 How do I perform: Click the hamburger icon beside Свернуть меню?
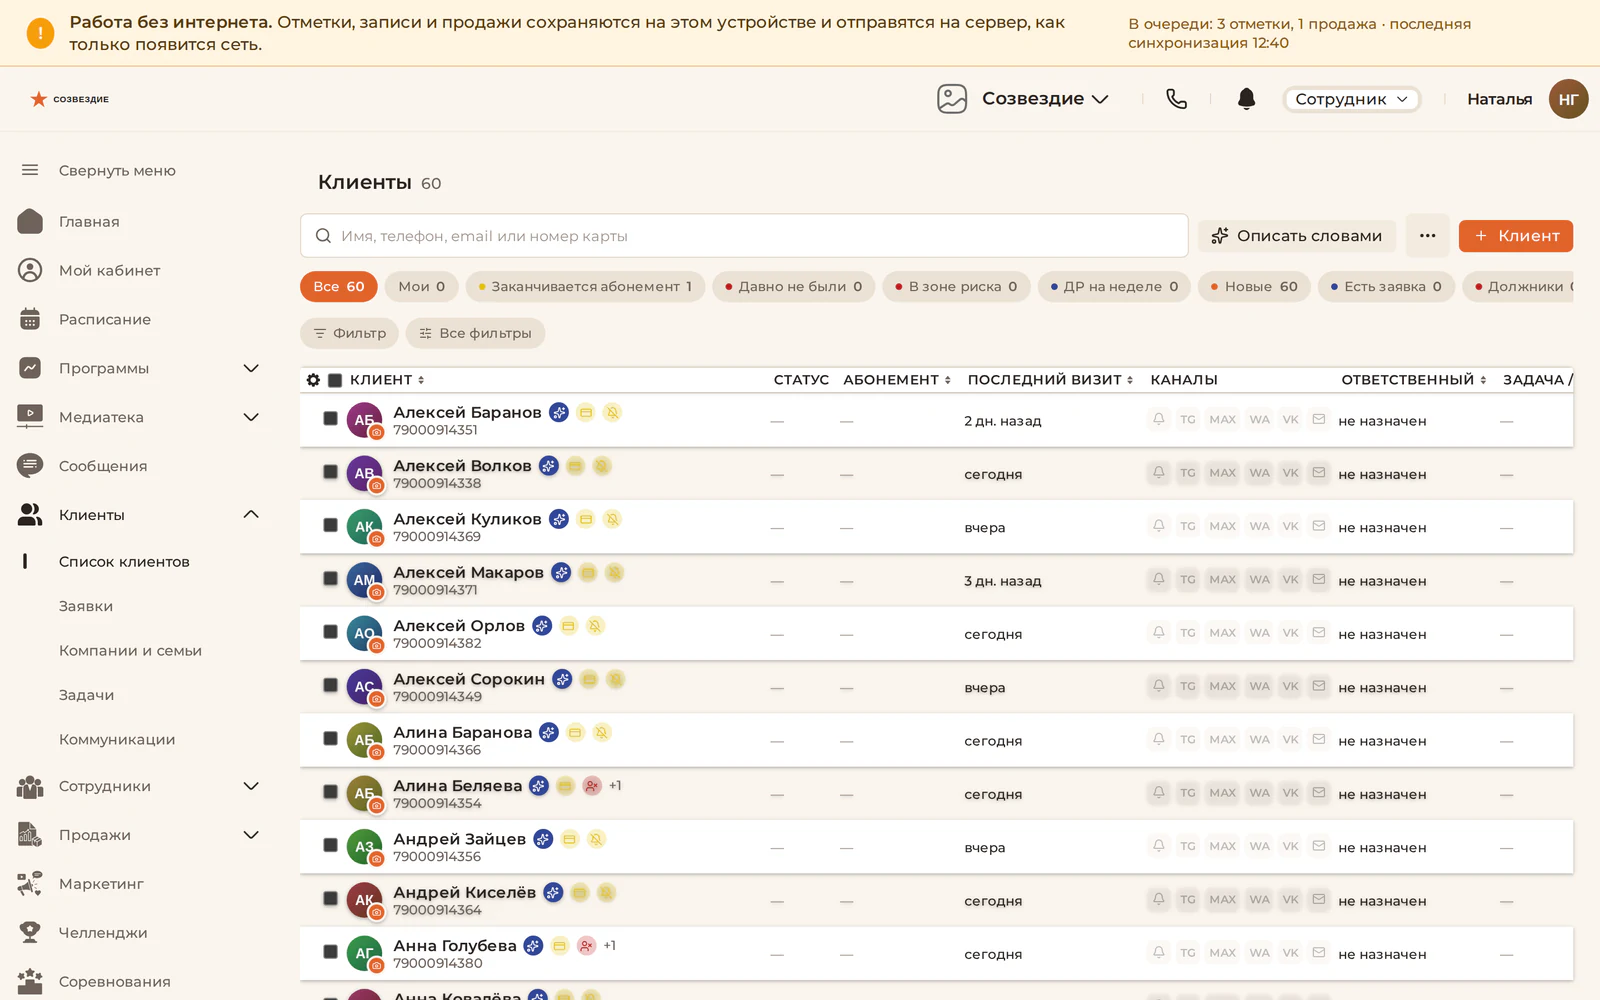click(x=30, y=170)
